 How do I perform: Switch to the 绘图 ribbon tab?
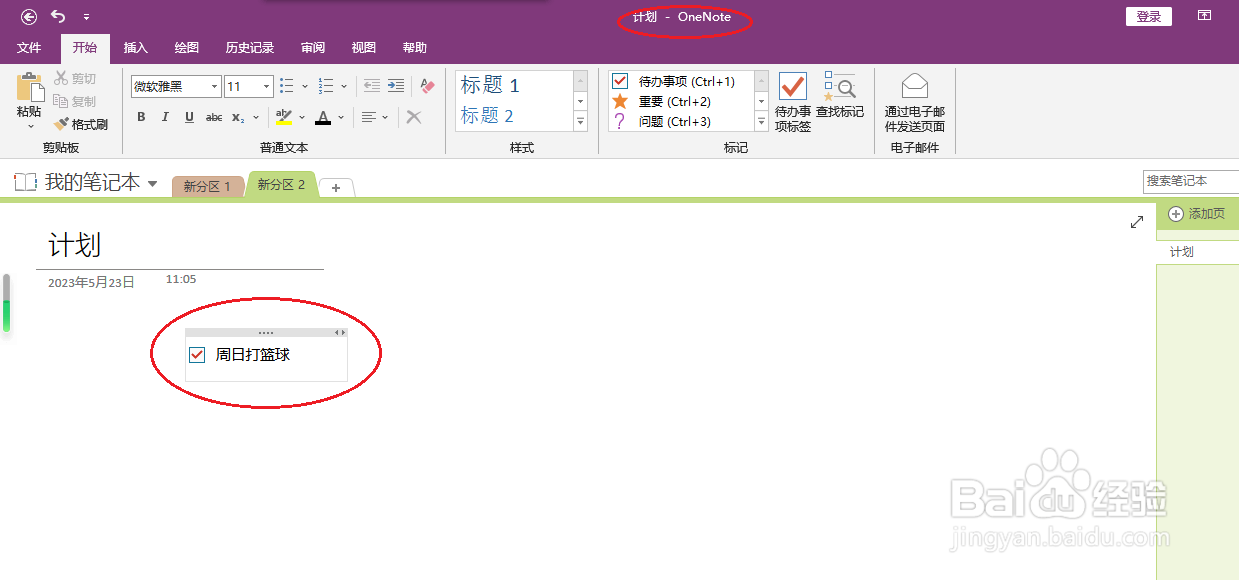point(186,48)
